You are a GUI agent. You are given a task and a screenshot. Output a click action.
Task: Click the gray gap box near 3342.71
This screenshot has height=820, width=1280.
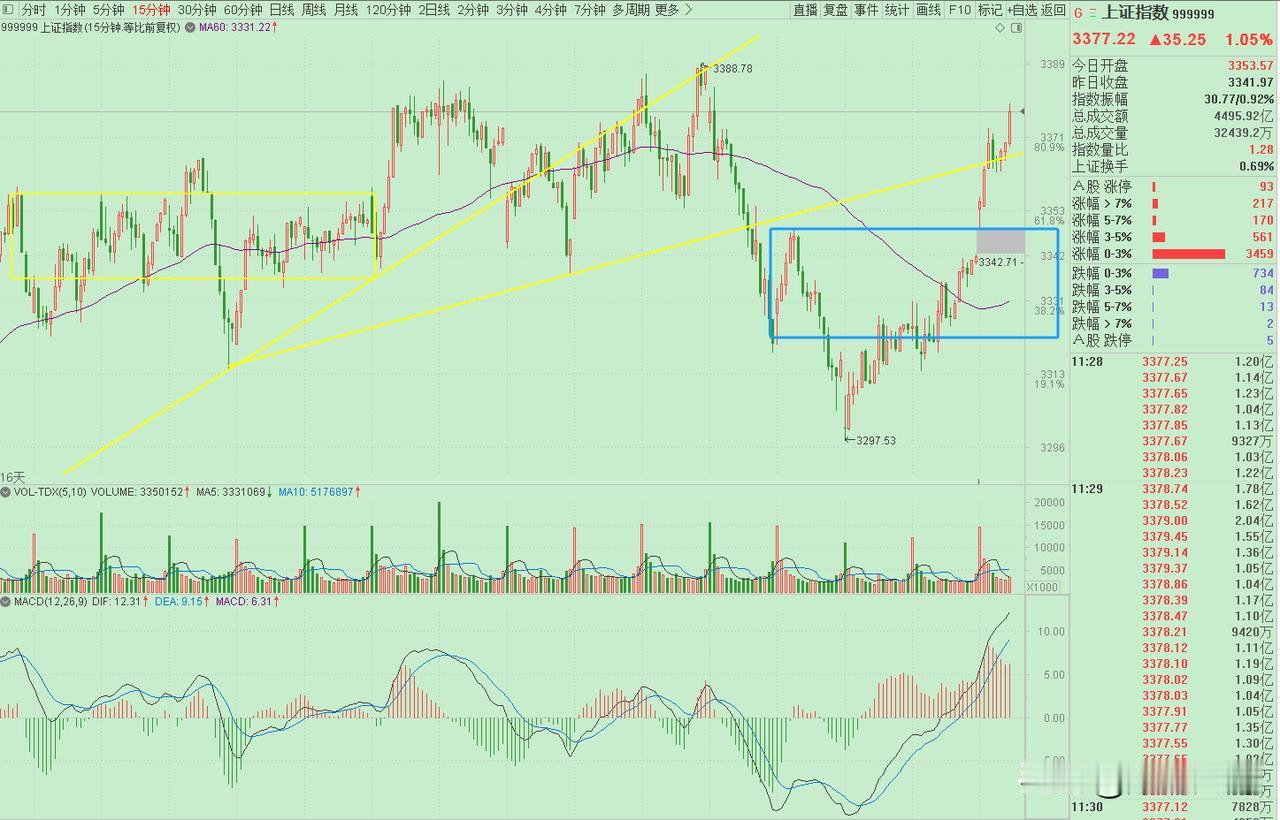tap(1000, 241)
